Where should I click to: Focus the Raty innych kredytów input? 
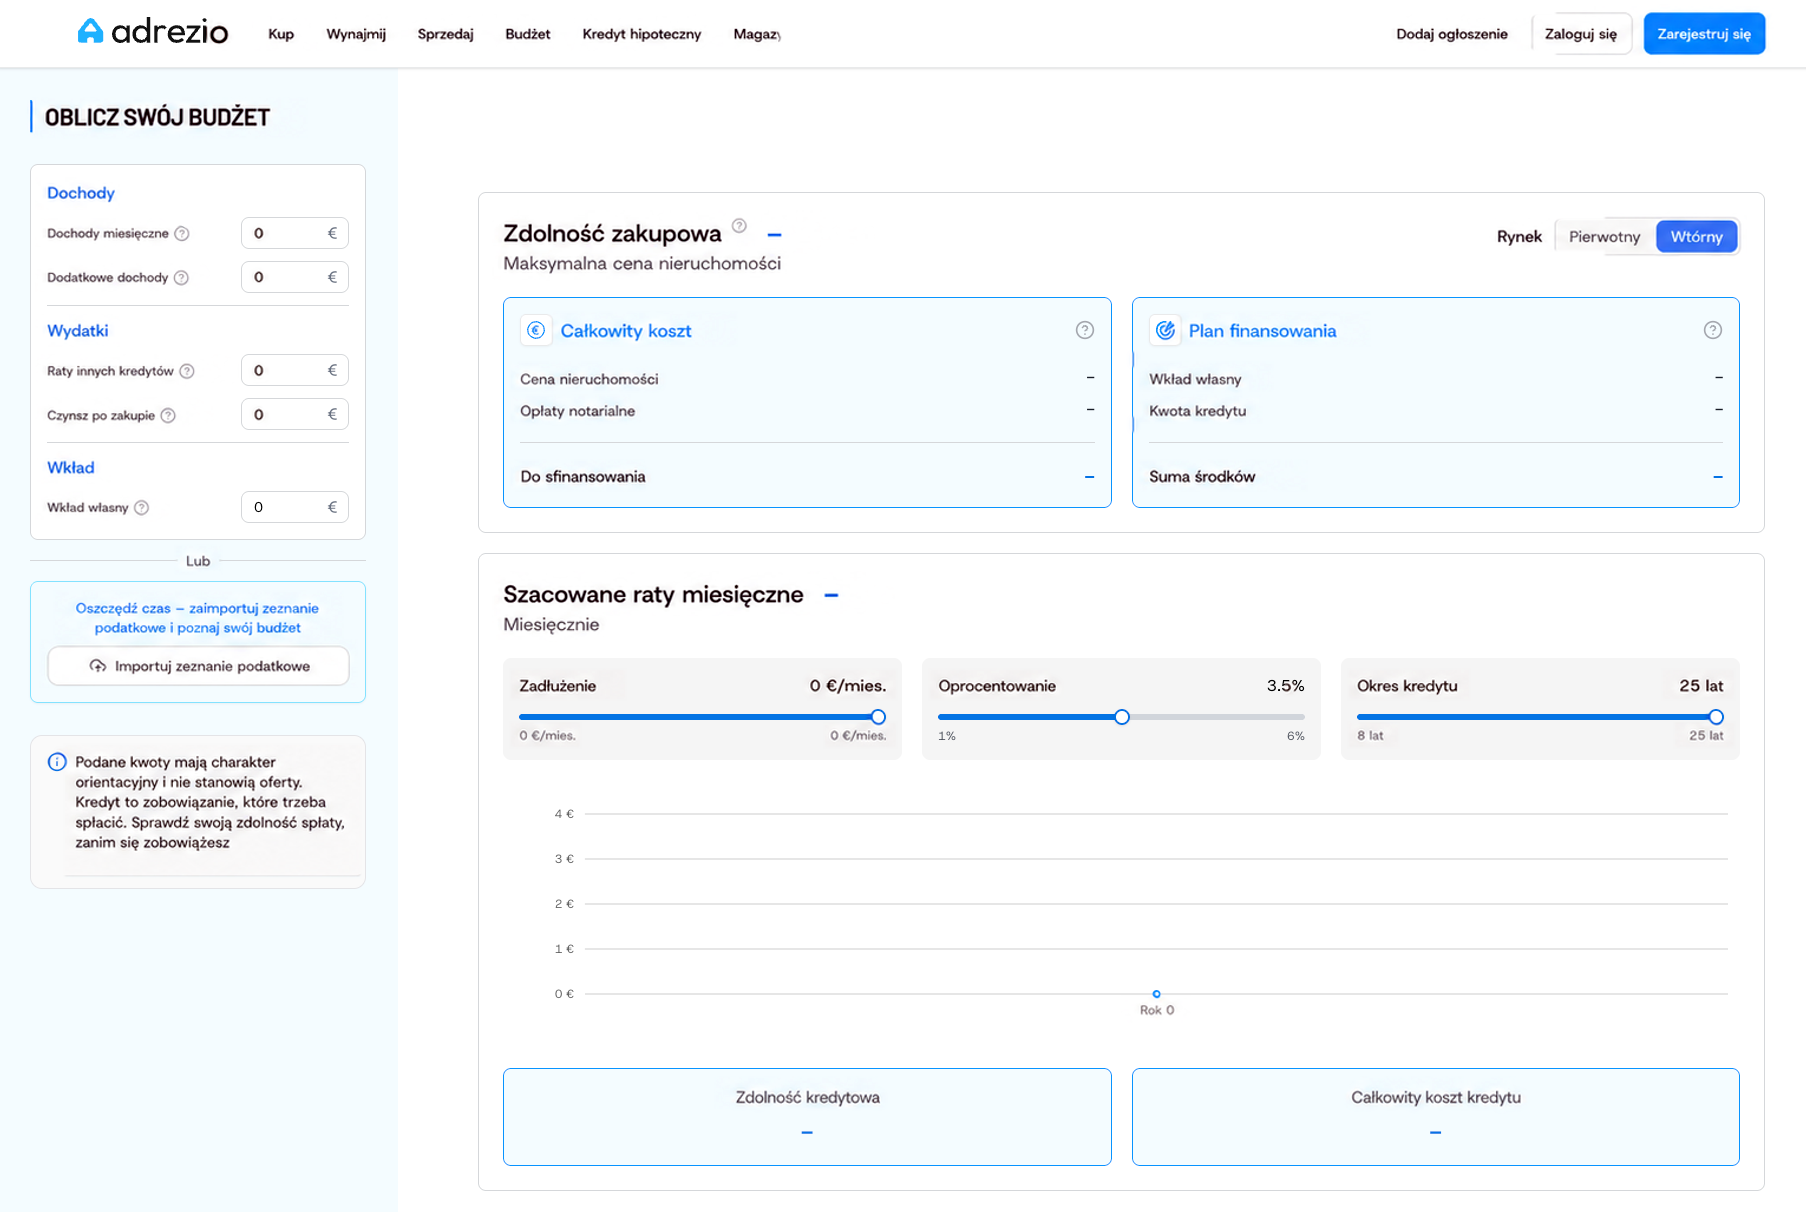coord(295,370)
